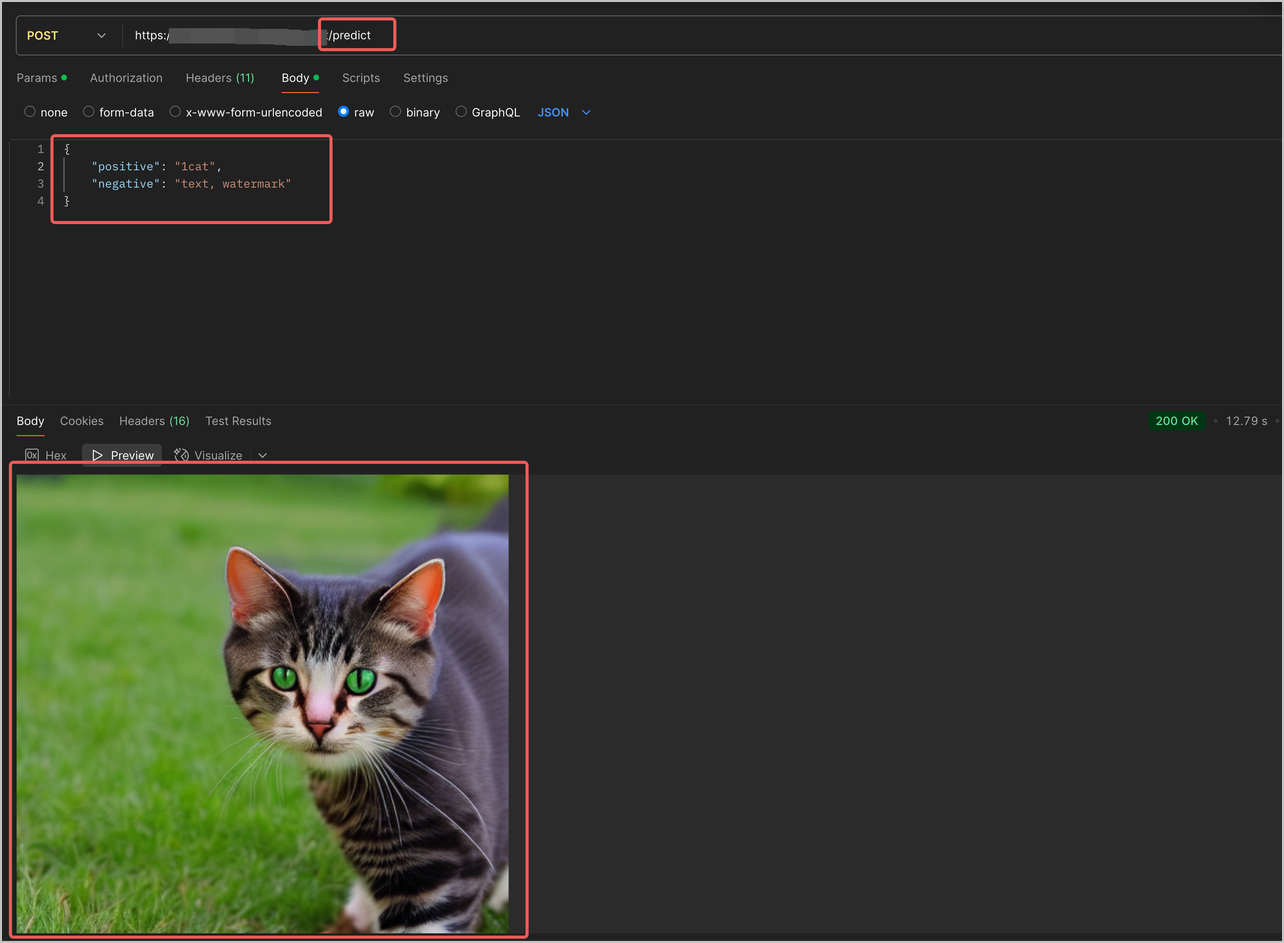Click the generated cat image preview

(263, 704)
